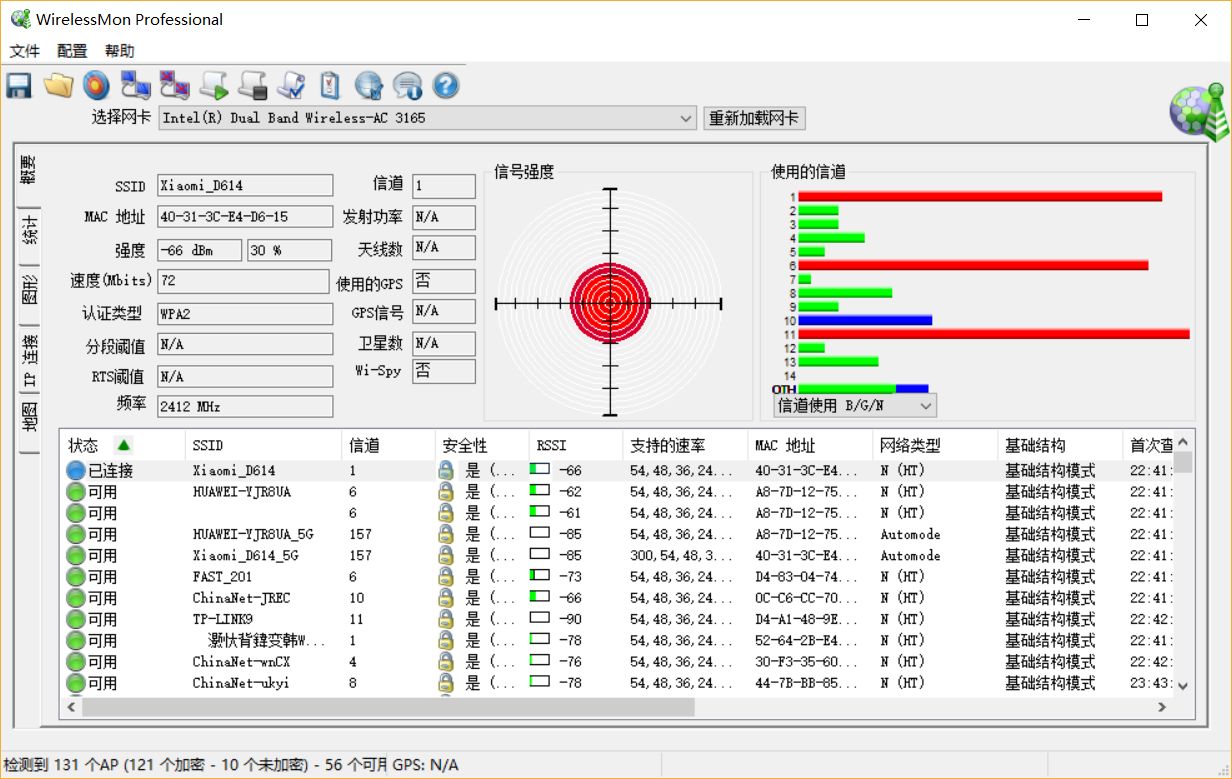Viewport: 1232px width, 779px height.
Task: Click the SSID field showing Xiaomi_D614
Action: pyautogui.click(x=245, y=185)
